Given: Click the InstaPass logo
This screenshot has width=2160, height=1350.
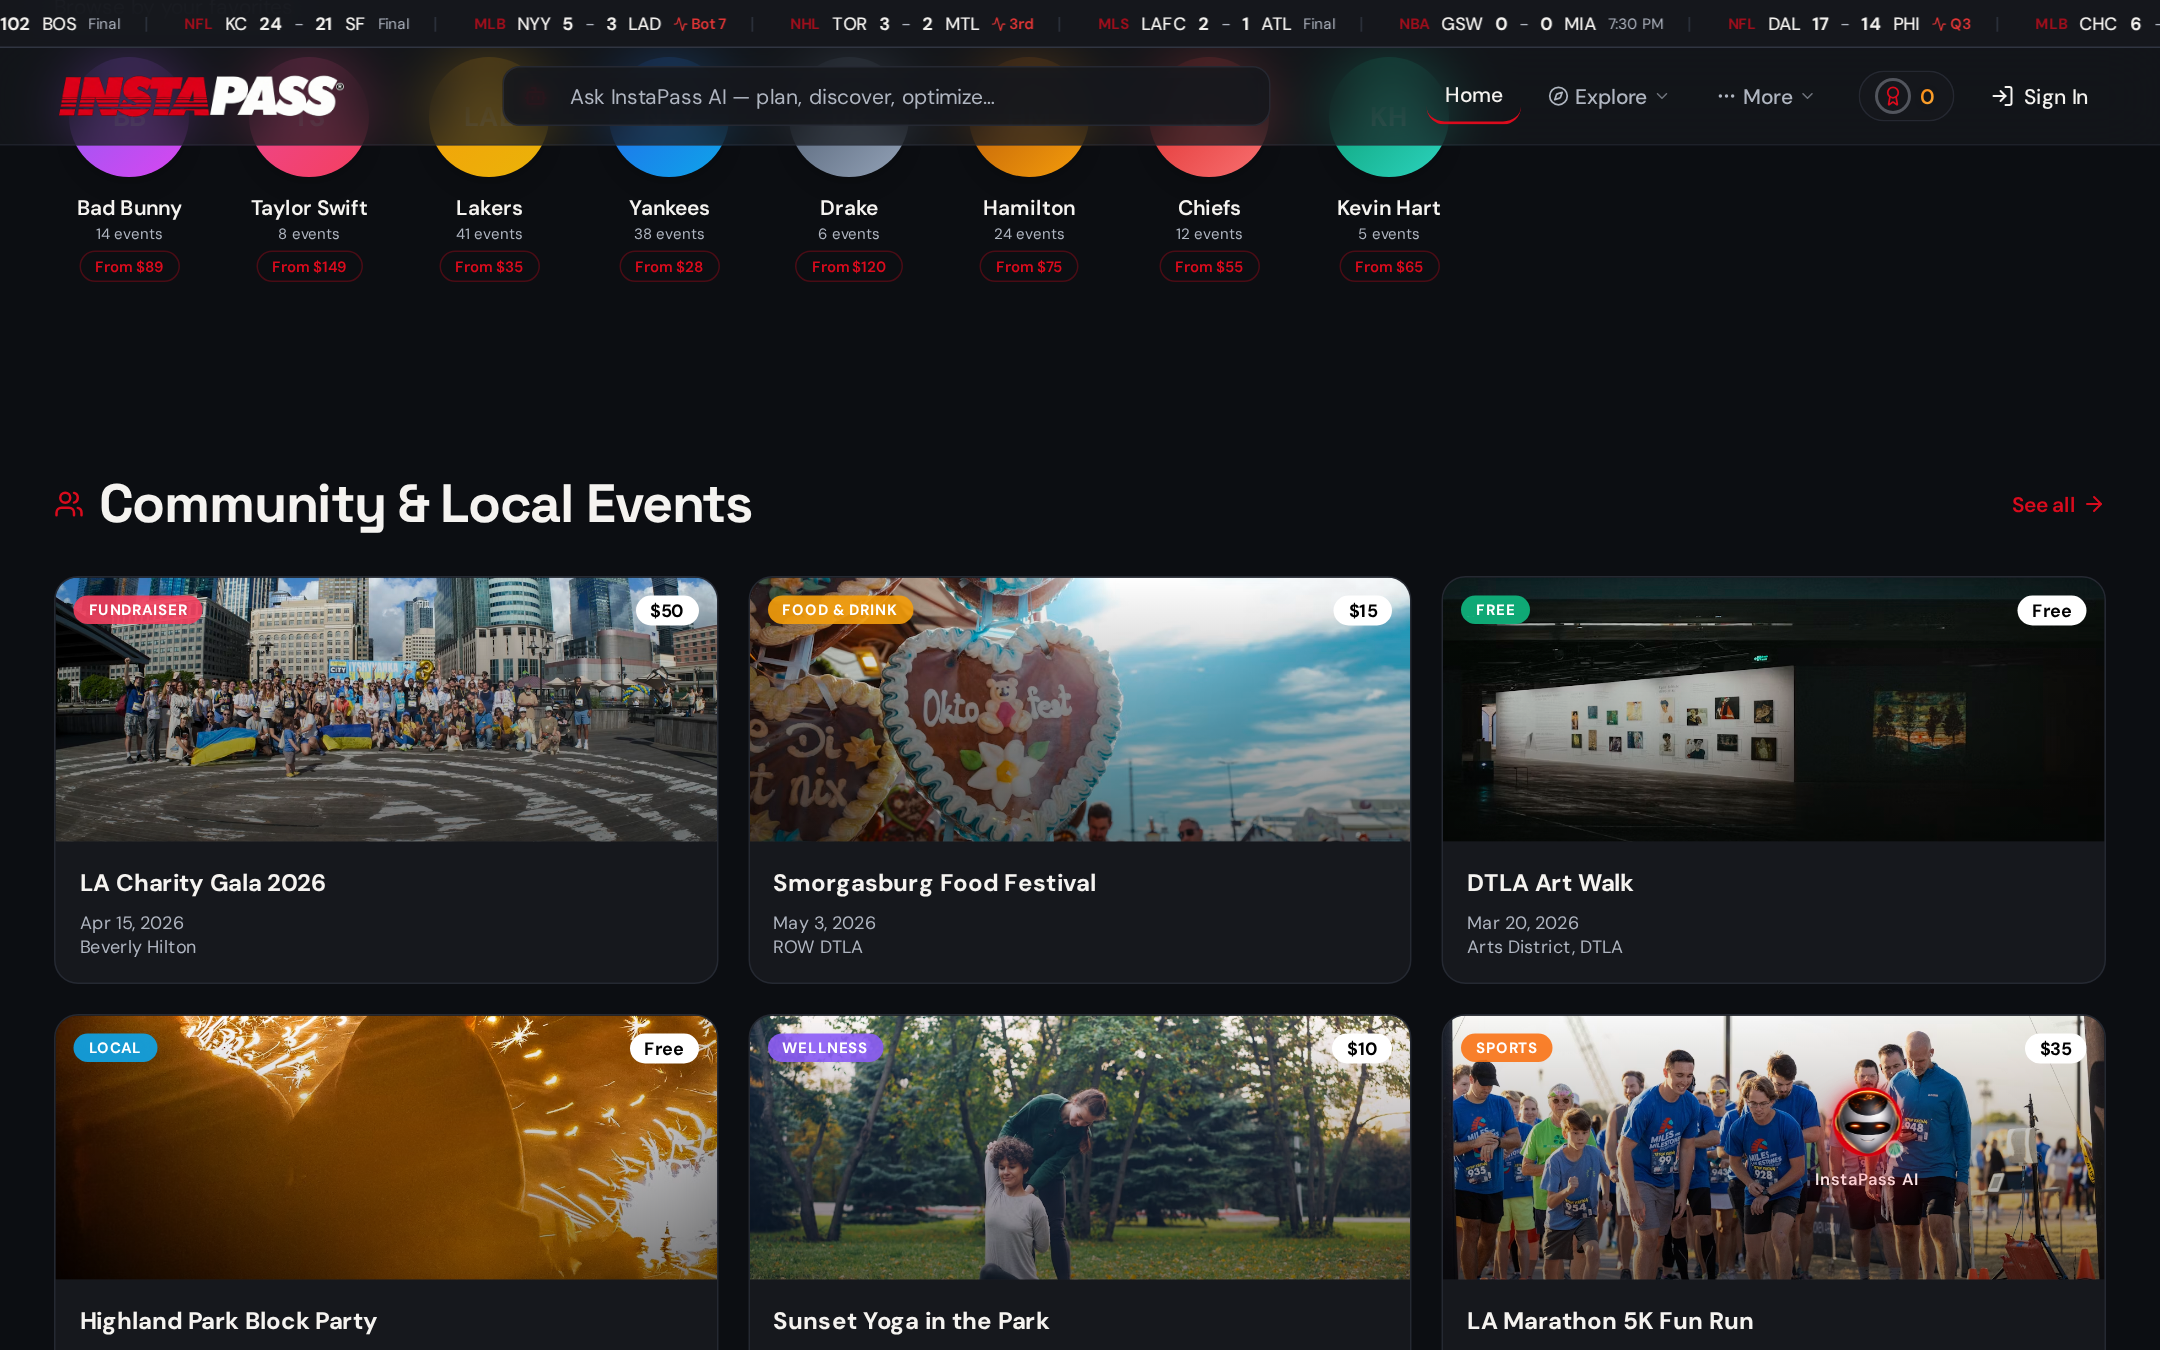Looking at the screenshot, I should point(202,96).
